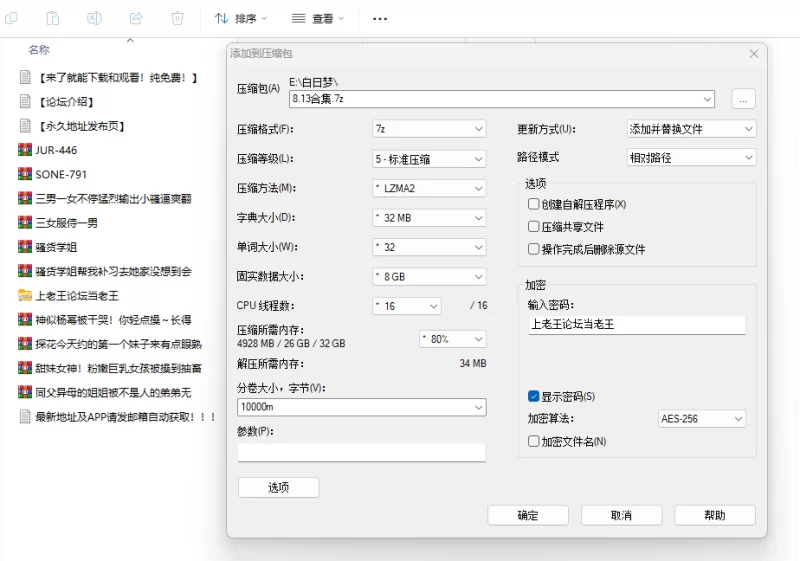Select archive icon for 三男一女不停猛烈输出
The image size is (800, 561).
25,198
